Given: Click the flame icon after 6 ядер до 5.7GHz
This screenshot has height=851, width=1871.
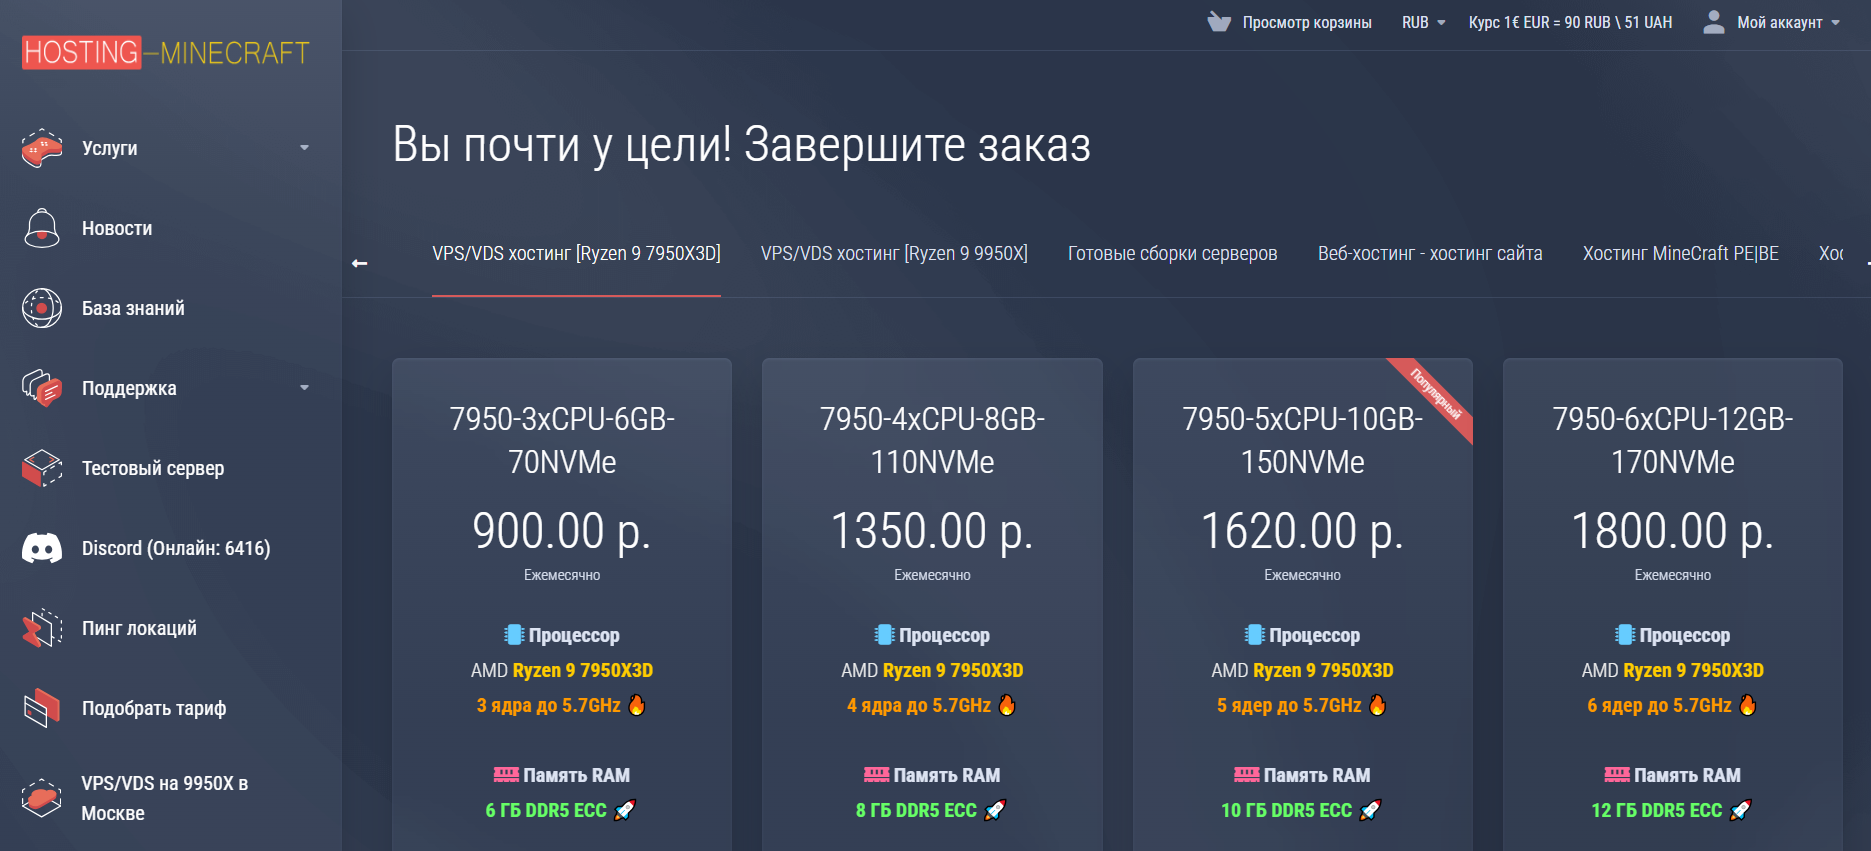Looking at the screenshot, I should click(x=1748, y=705).
